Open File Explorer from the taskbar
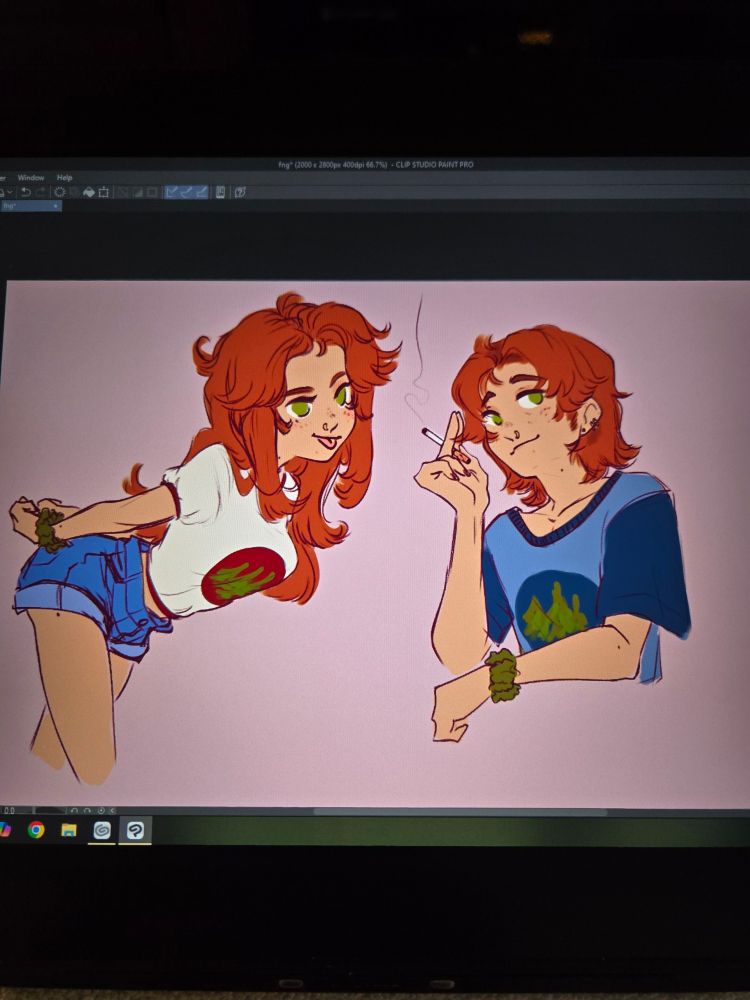 pos(69,830)
